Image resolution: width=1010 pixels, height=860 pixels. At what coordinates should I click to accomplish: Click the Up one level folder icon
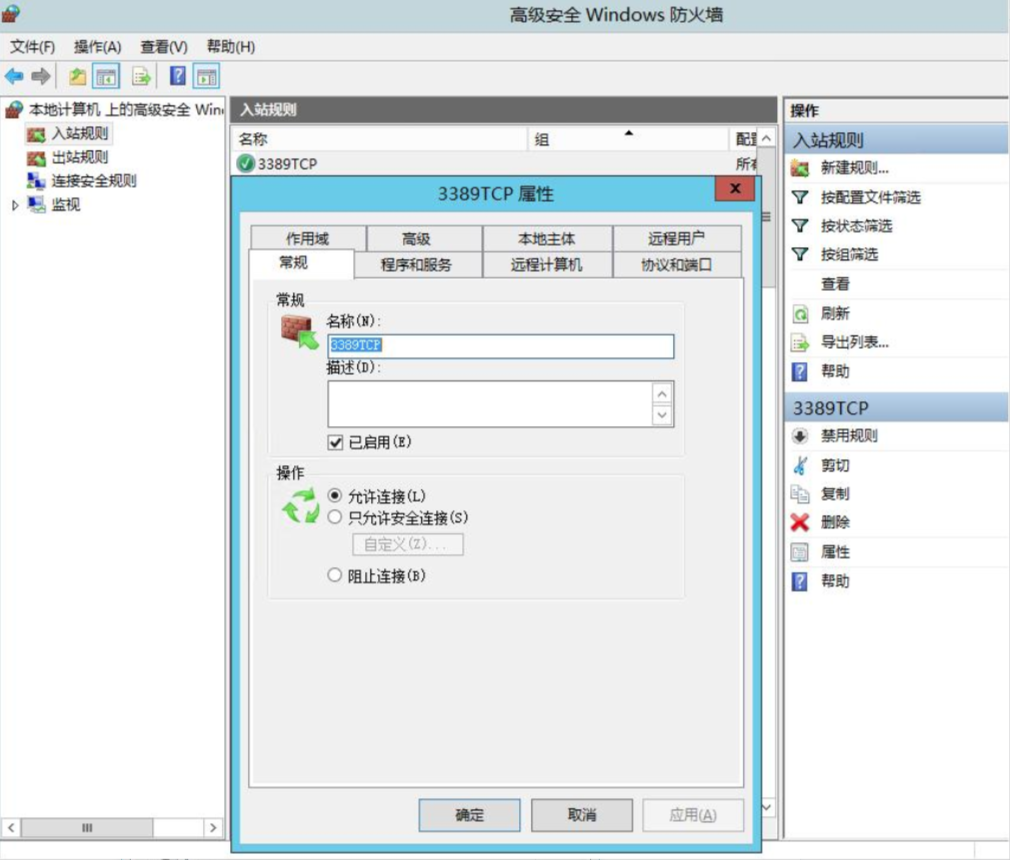coord(77,77)
